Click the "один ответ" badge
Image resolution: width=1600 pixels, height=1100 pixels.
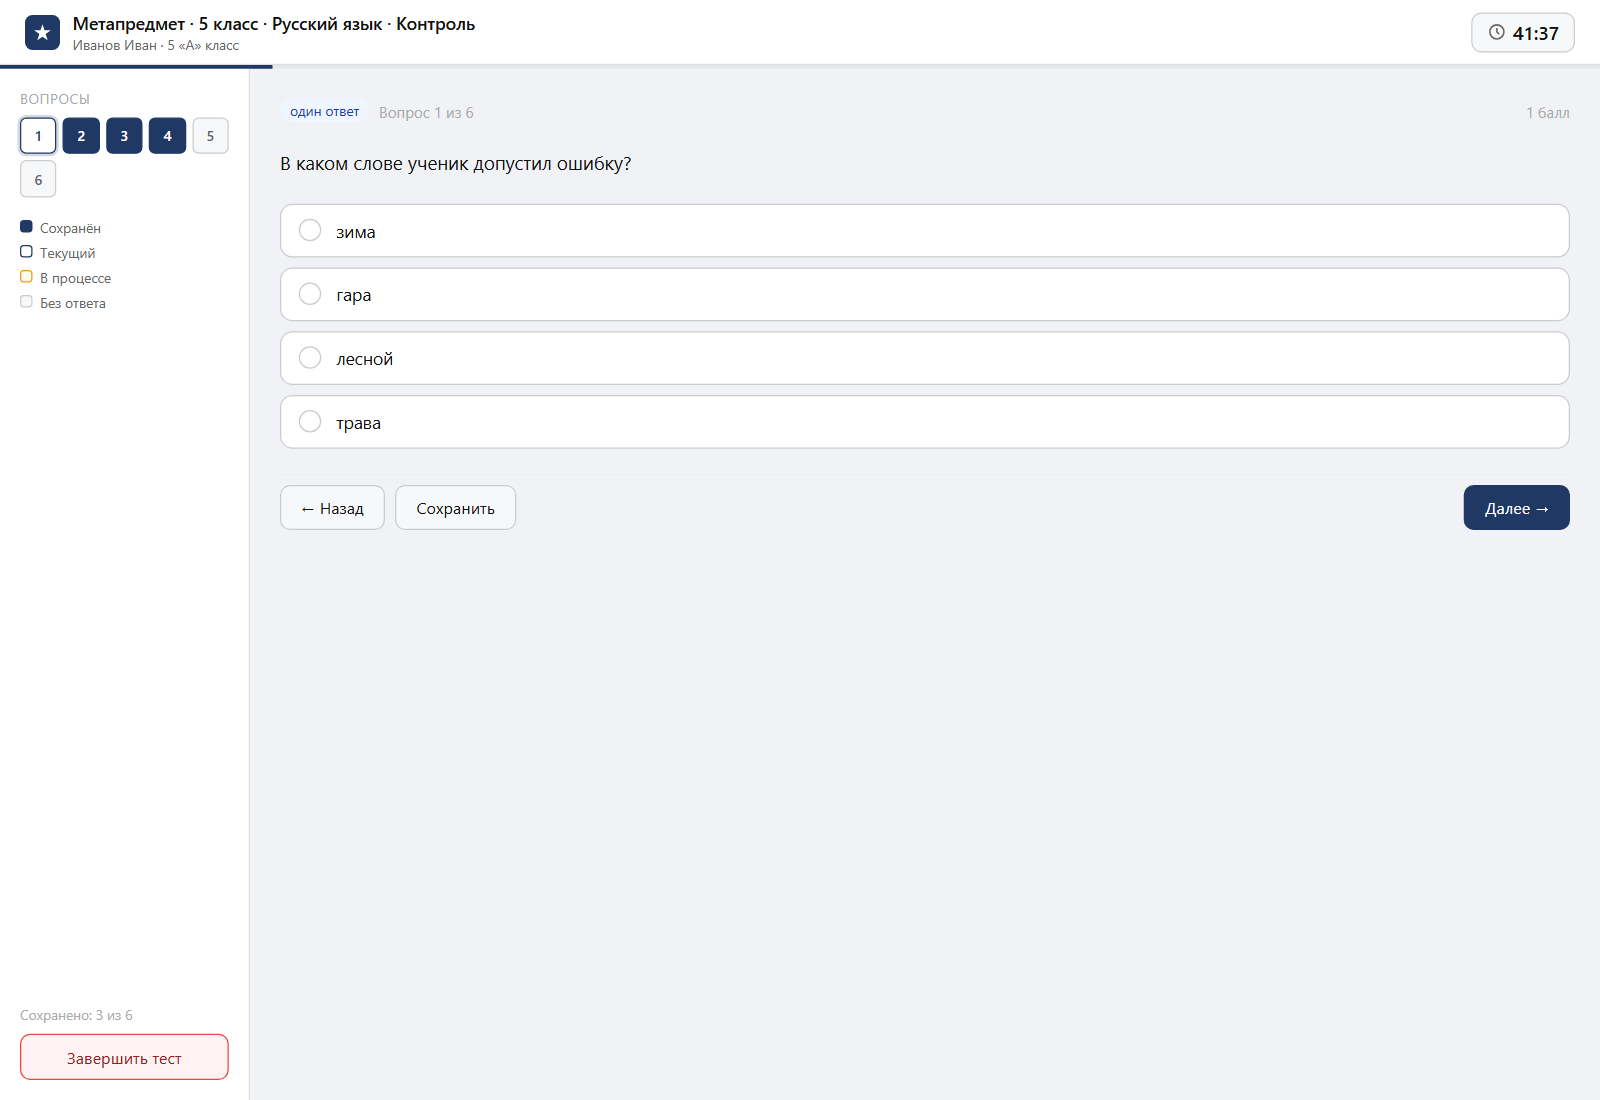pyautogui.click(x=324, y=112)
